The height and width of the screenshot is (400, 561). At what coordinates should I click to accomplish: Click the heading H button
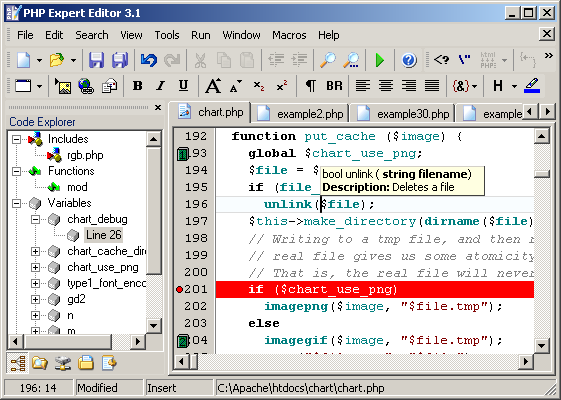[498, 86]
